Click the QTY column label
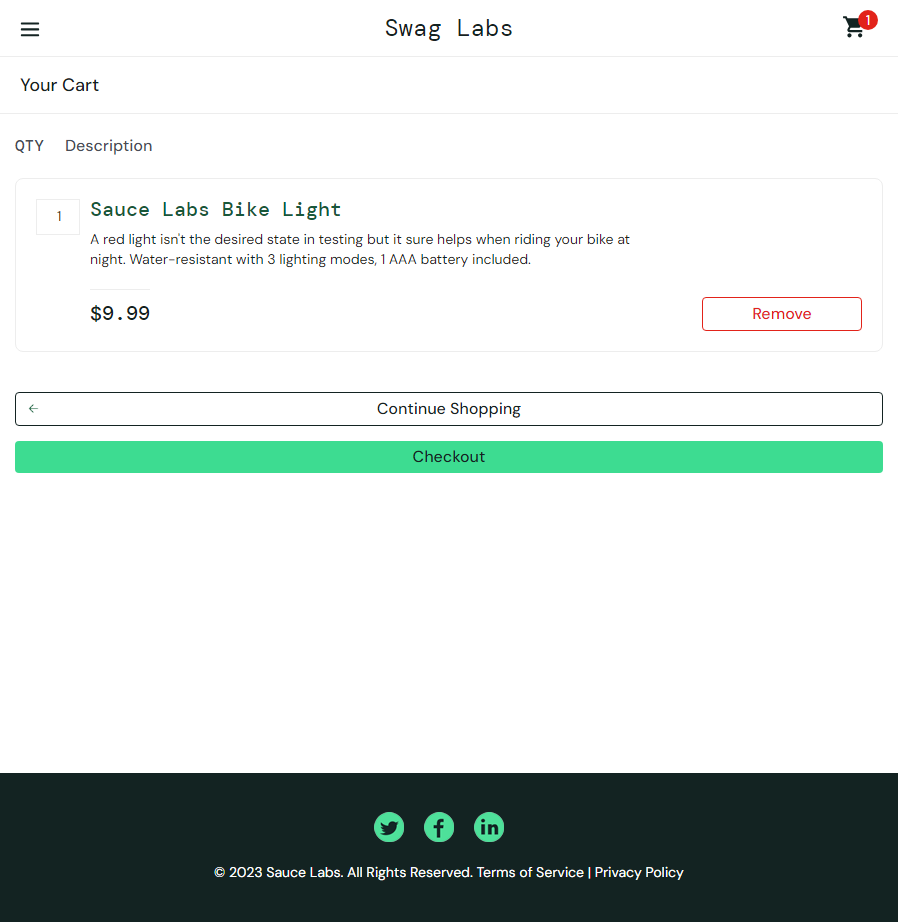The height and width of the screenshot is (922, 898). pyautogui.click(x=29, y=146)
